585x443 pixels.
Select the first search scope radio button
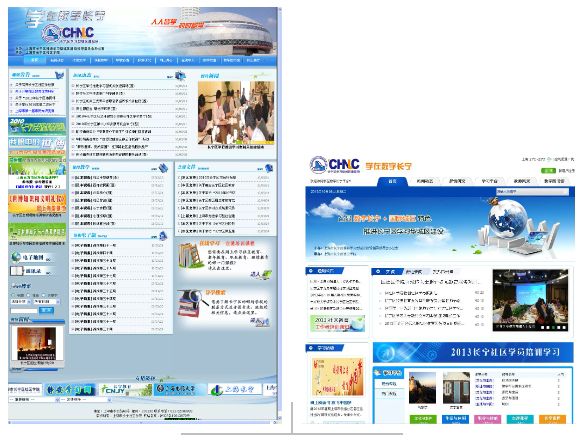(14, 295)
